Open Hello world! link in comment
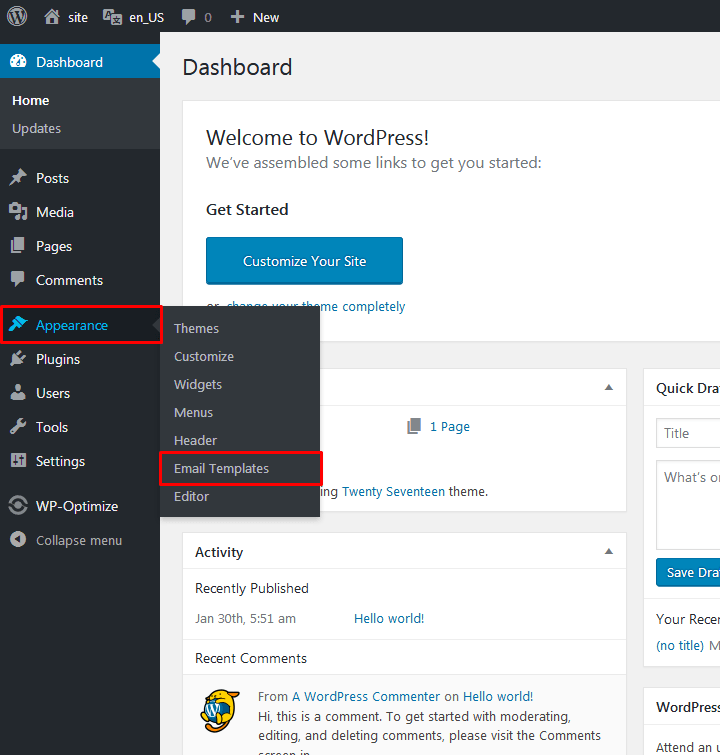Image resolution: width=720 pixels, height=755 pixels. (x=498, y=696)
